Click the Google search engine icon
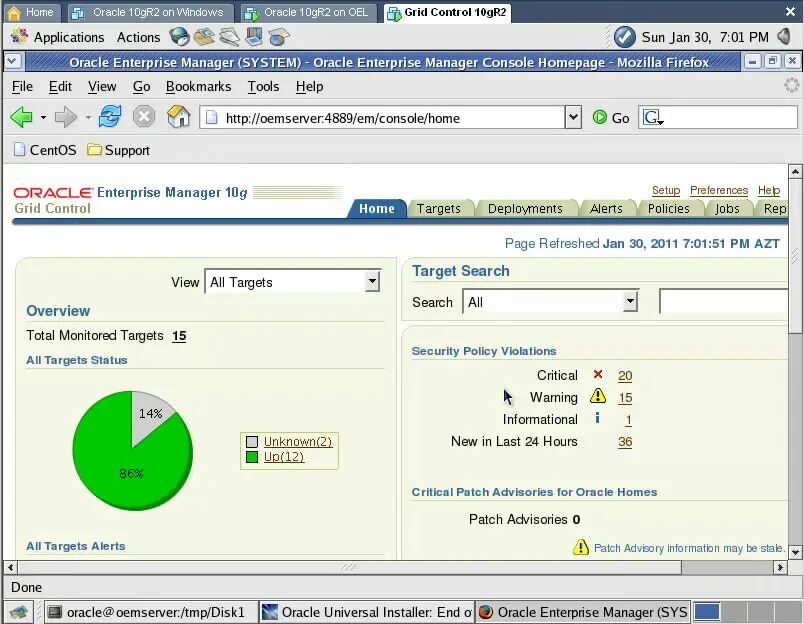 pos(653,118)
